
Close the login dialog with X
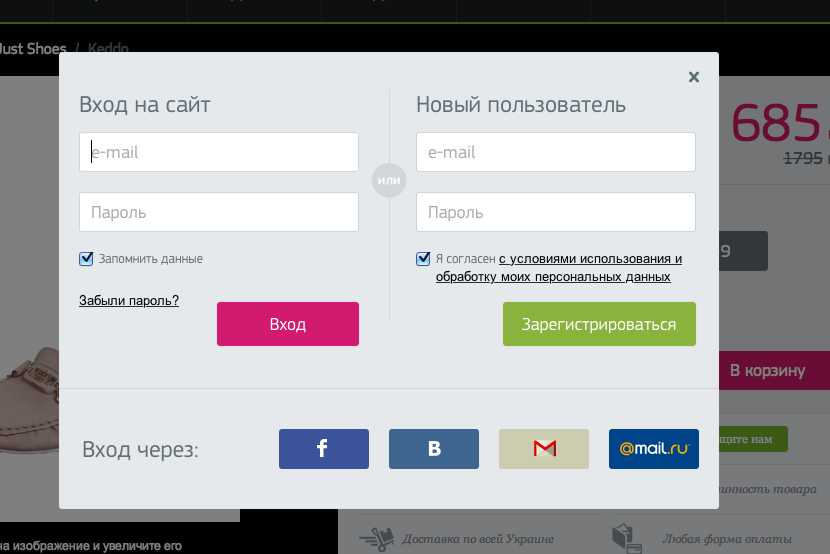[x=694, y=77]
